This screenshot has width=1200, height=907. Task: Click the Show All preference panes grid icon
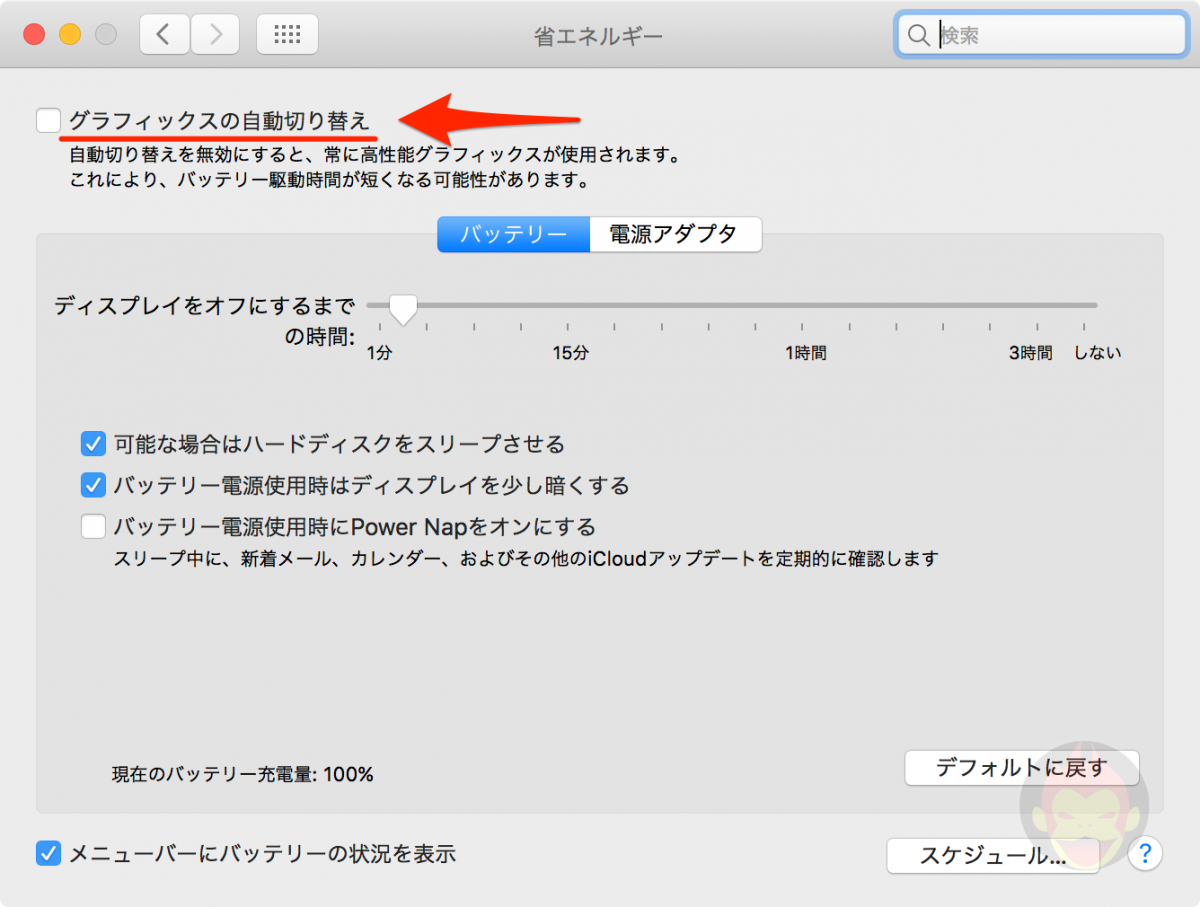point(287,33)
